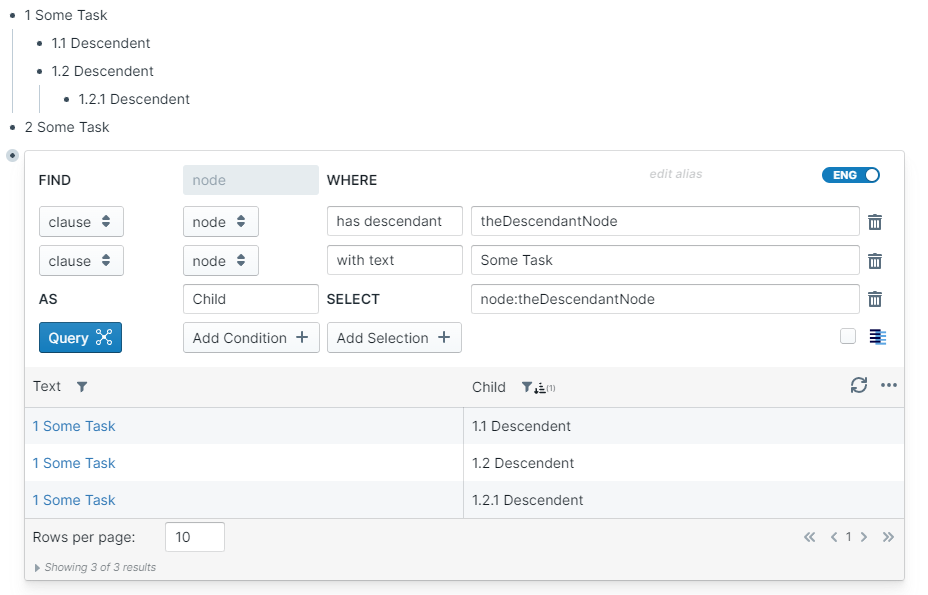928x595 pixels.
Task: Click the striped layout icon beside checkbox
Action: (x=878, y=337)
